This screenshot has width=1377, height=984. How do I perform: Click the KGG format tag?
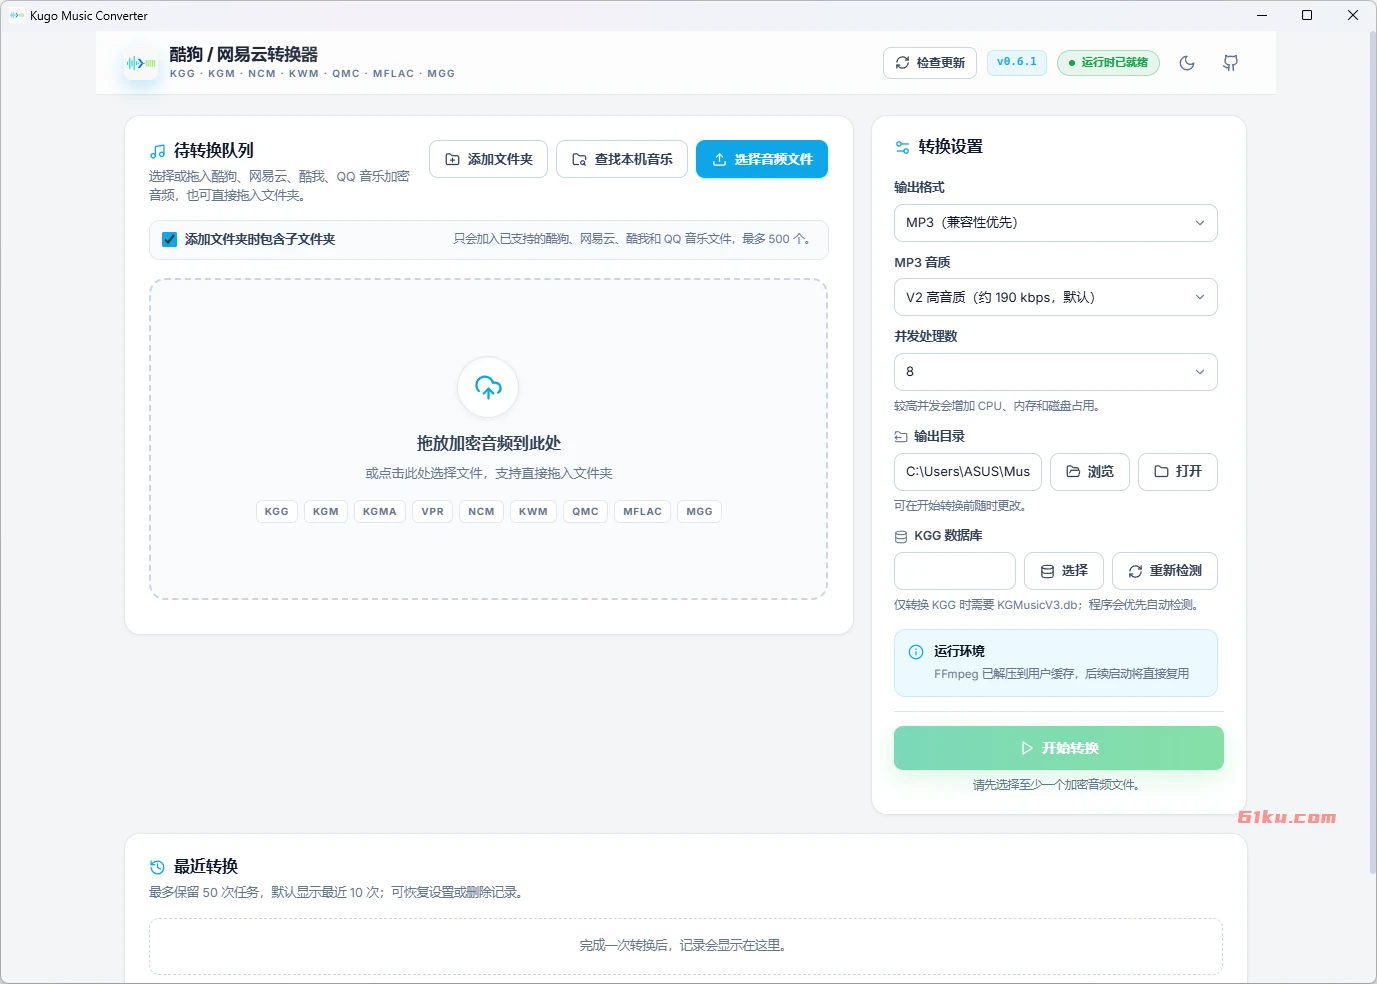tap(277, 511)
